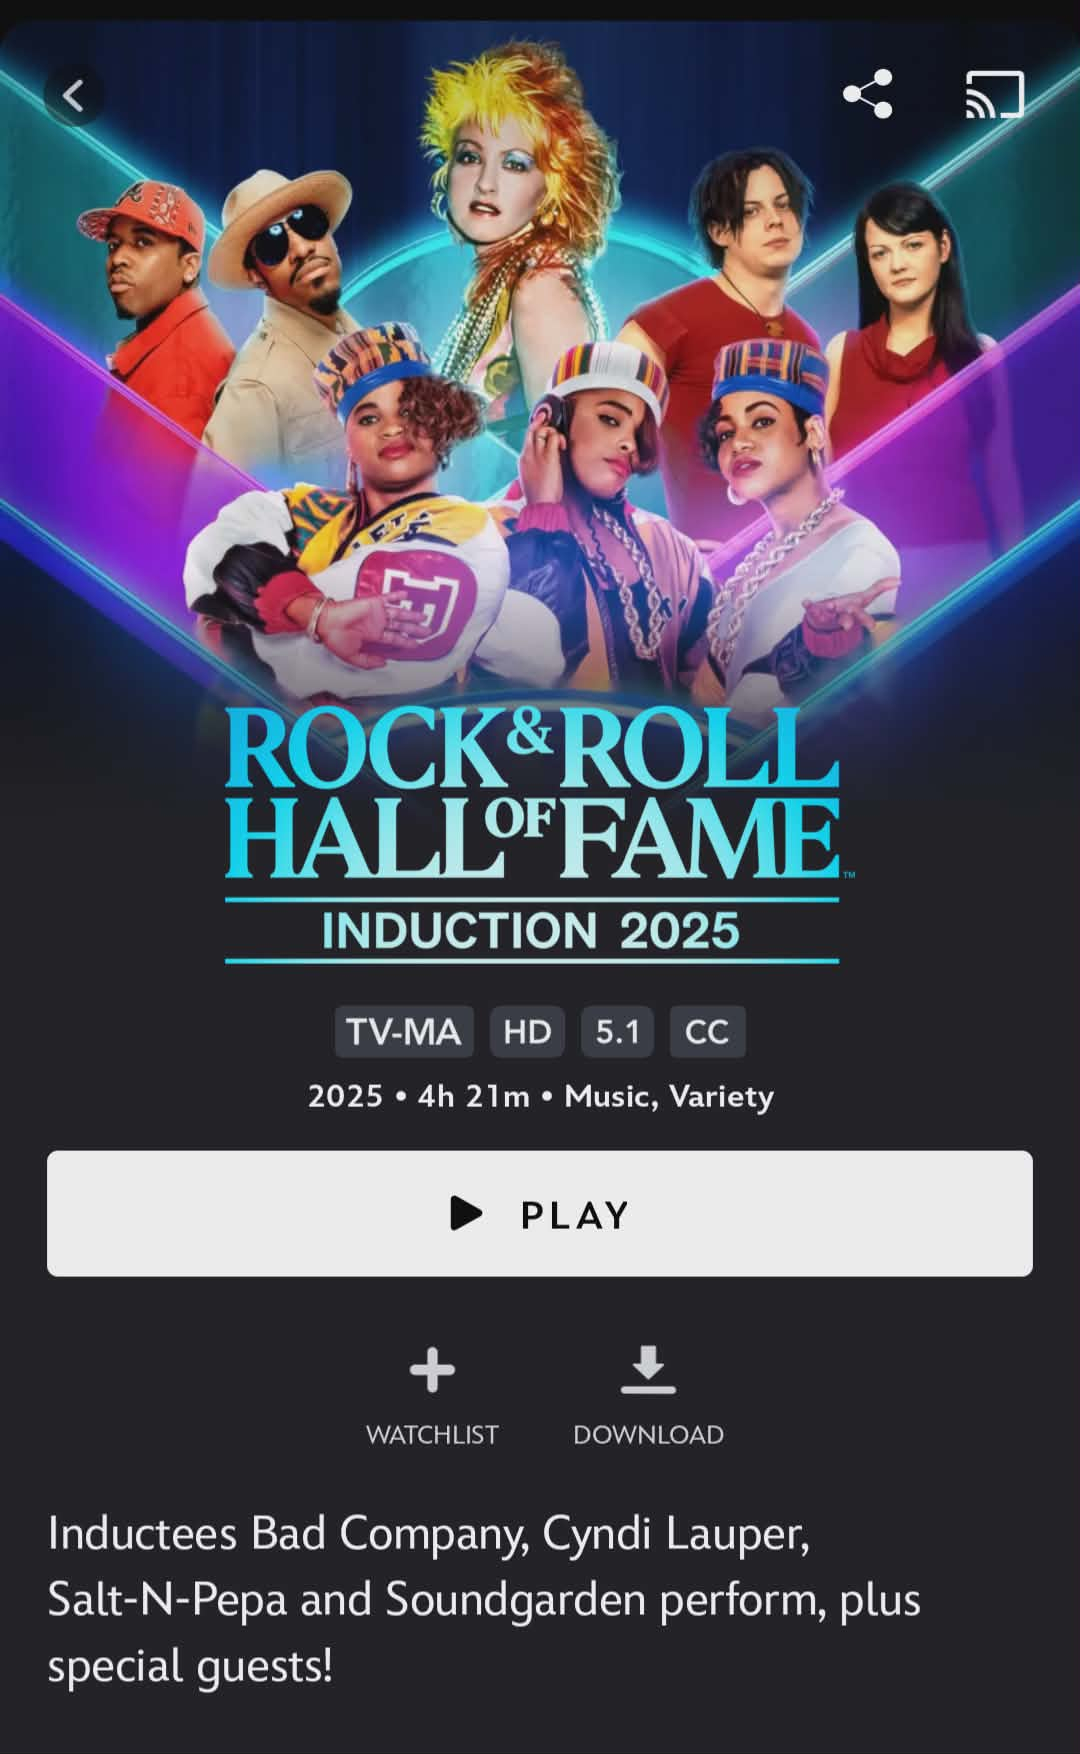Tap the TV-MA rating badge
The height and width of the screenshot is (1754, 1080).
404,1031
